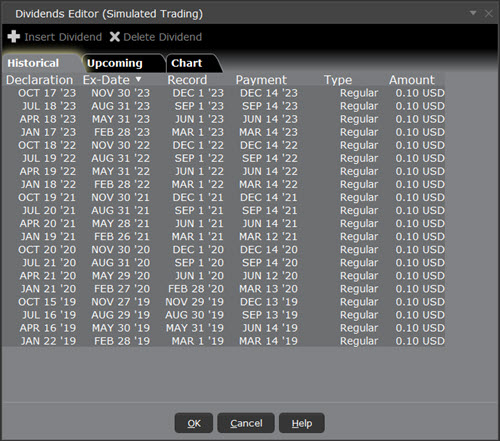Select payment date SEP 13 '19
This screenshot has height=441, width=500.
click(270, 315)
